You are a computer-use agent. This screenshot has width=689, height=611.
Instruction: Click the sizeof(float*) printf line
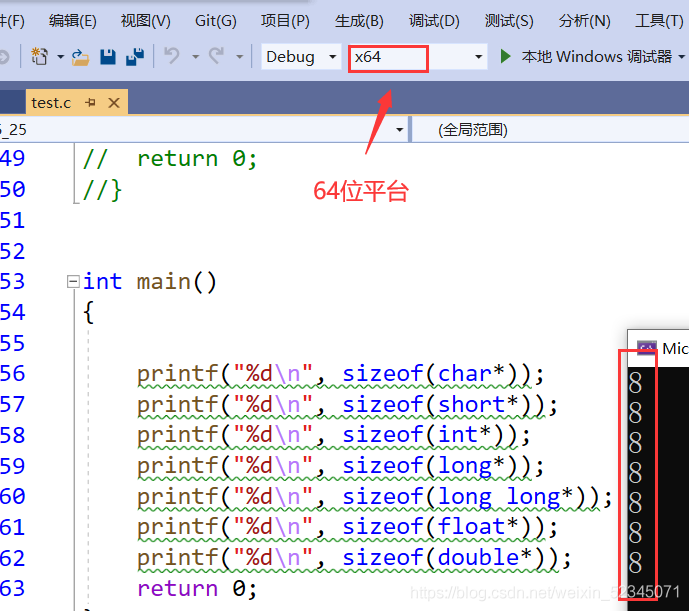pos(347,527)
